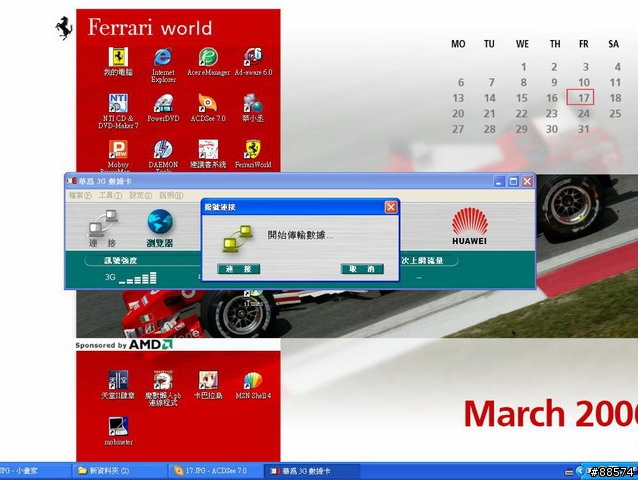Click the 取消 cancel button in the dialog

[x=362, y=269]
